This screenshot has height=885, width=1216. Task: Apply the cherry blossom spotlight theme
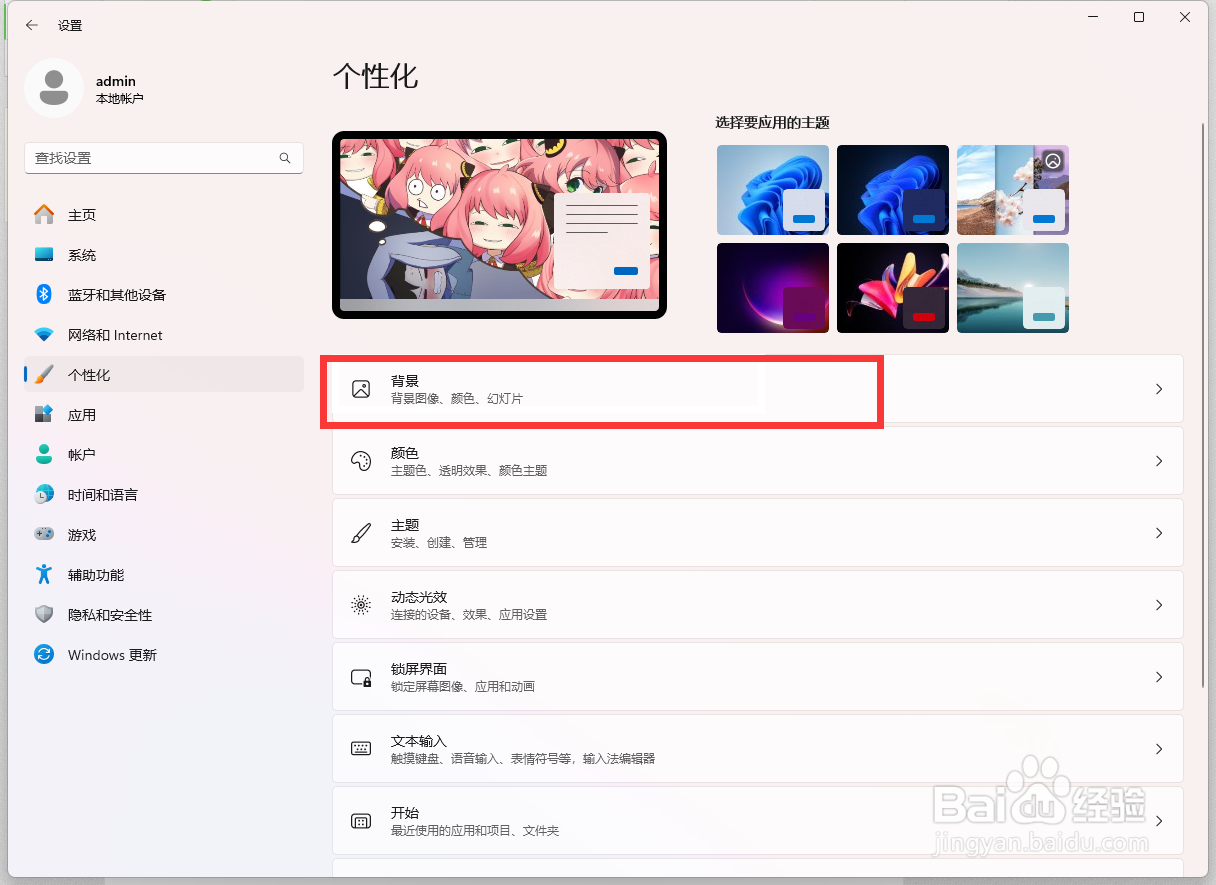pyautogui.click(x=1013, y=190)
